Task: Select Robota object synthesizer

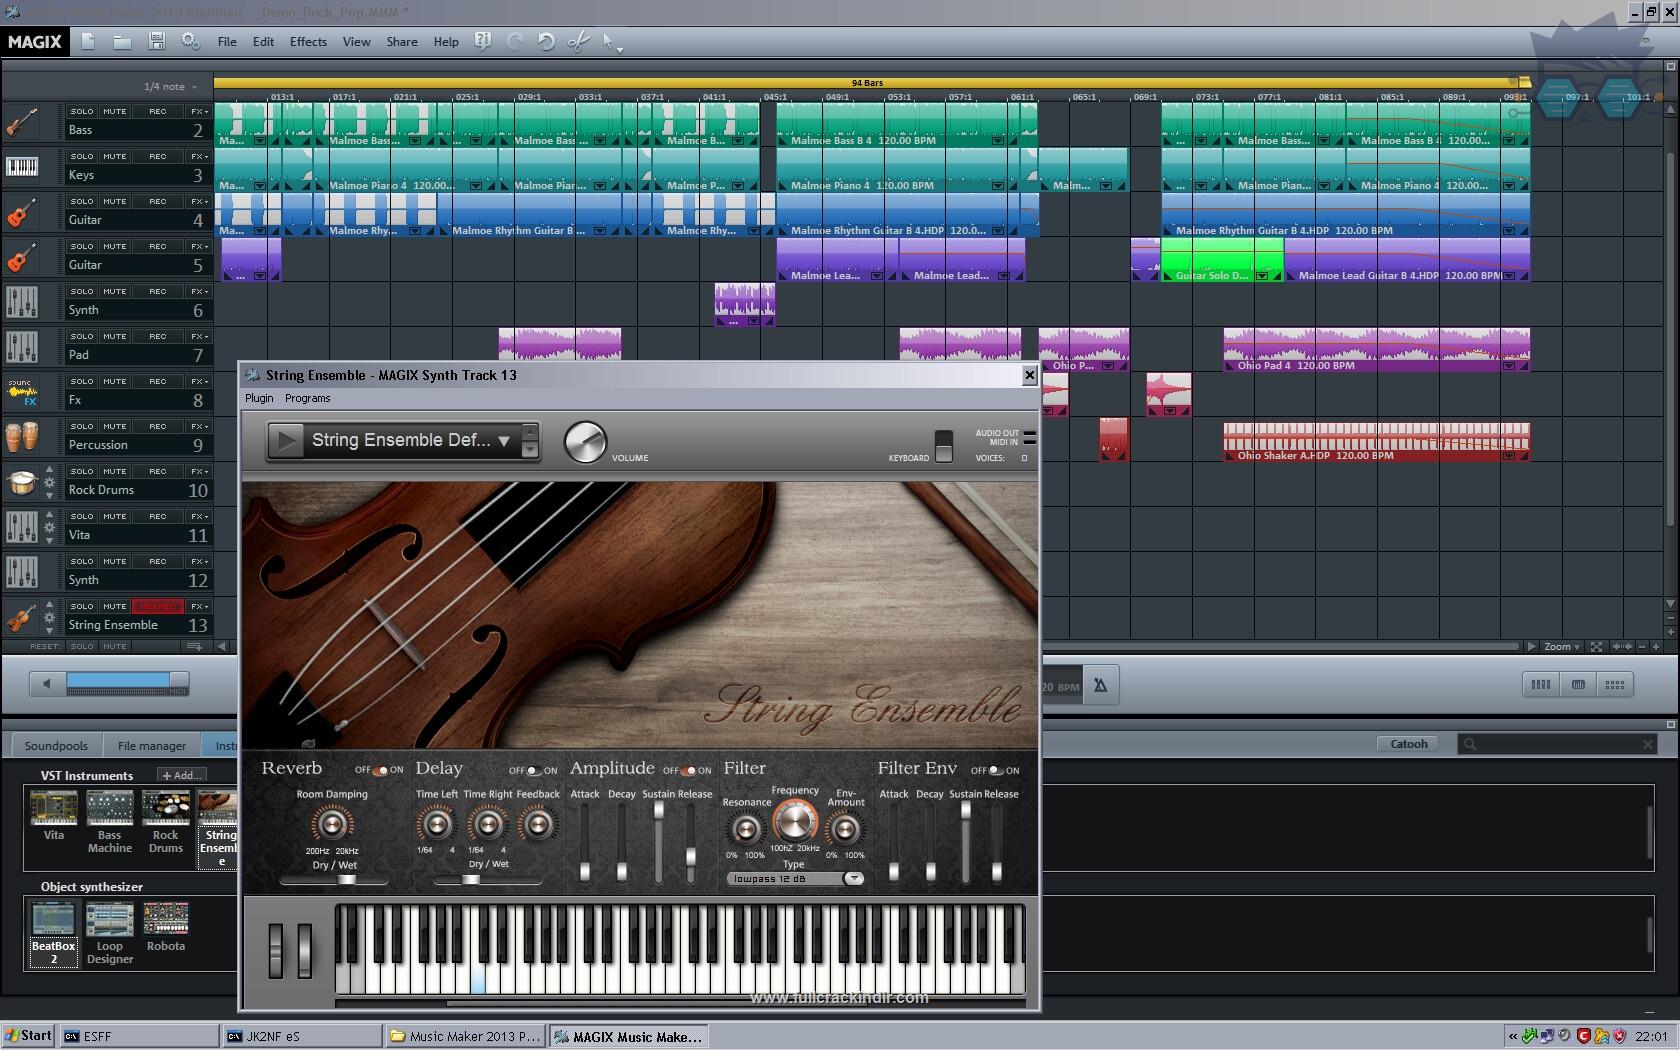Action: [165, 927]
